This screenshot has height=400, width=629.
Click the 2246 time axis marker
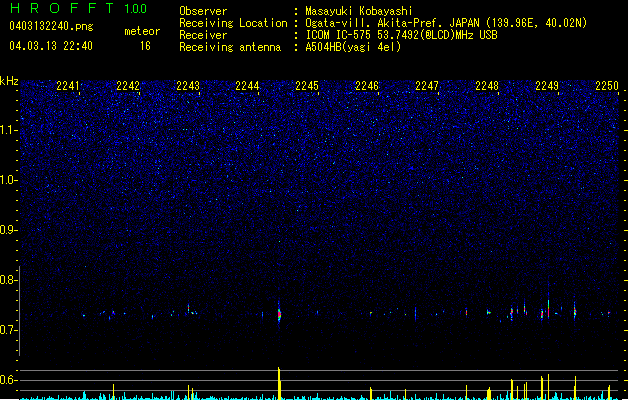coord(367,86)
